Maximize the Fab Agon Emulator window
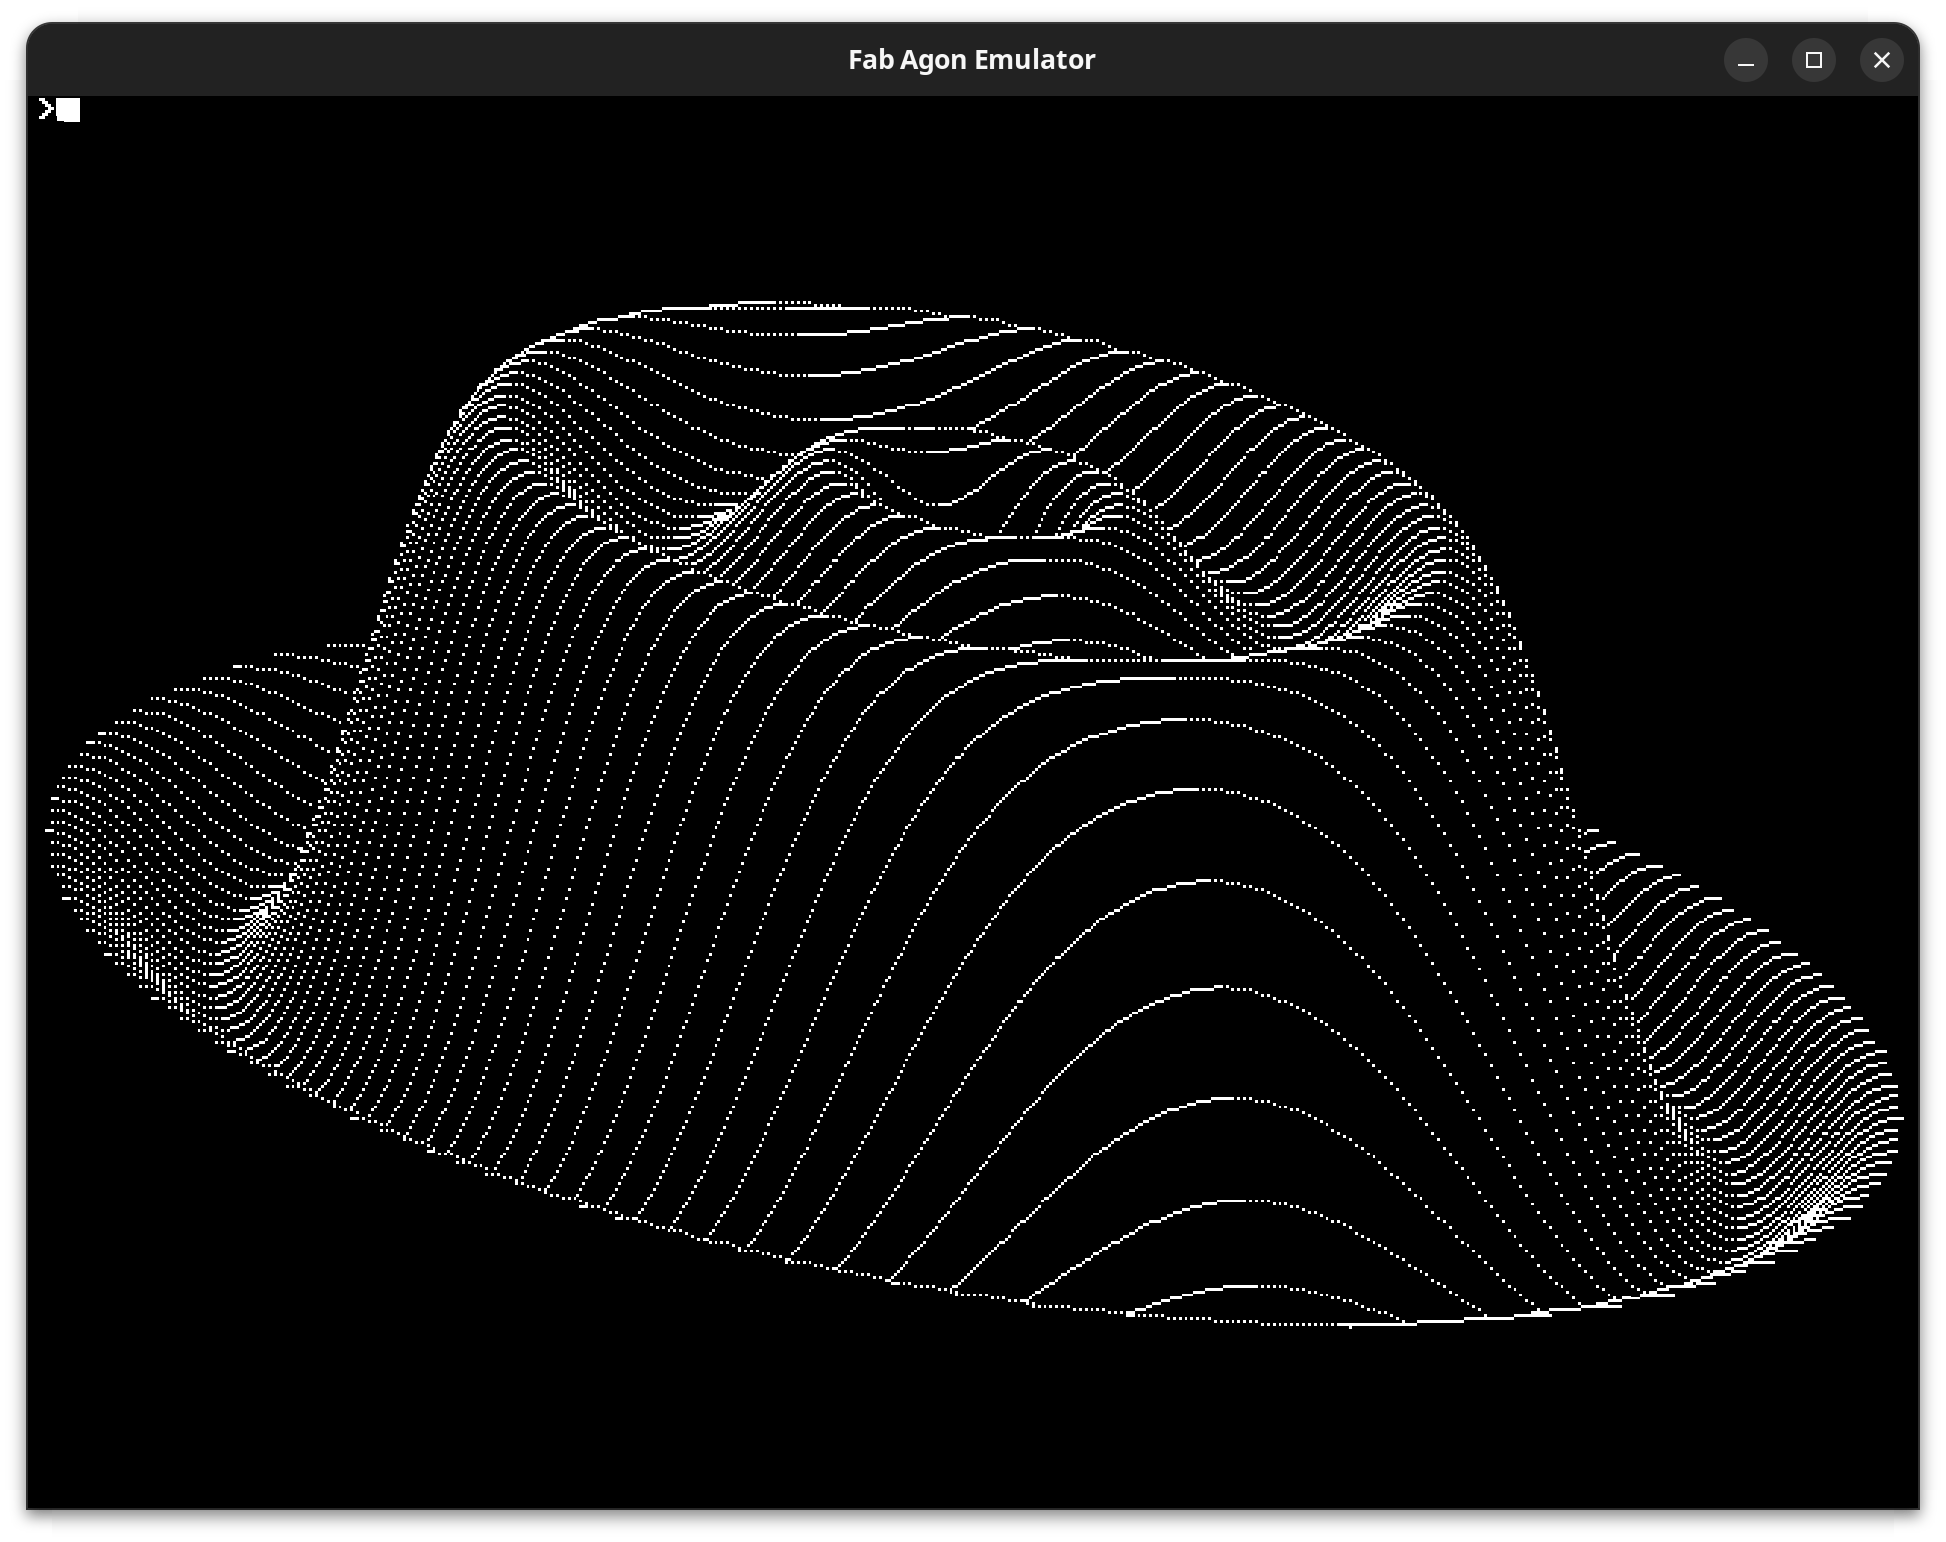Viewport: 1946px width, 1542px height. click(1813, 61)
